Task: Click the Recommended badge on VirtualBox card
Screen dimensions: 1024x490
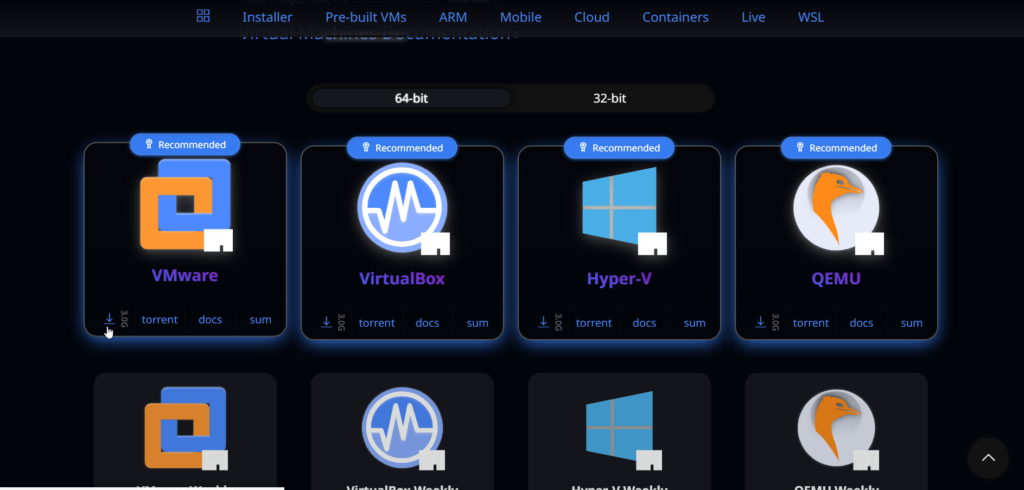Action: pyautogui.click(x=402, y=148)
